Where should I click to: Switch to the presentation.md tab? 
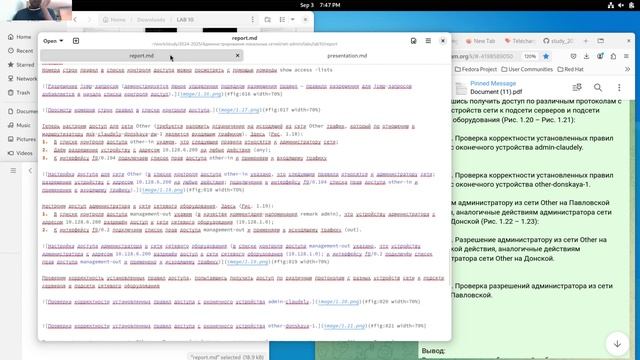(347, 56)
